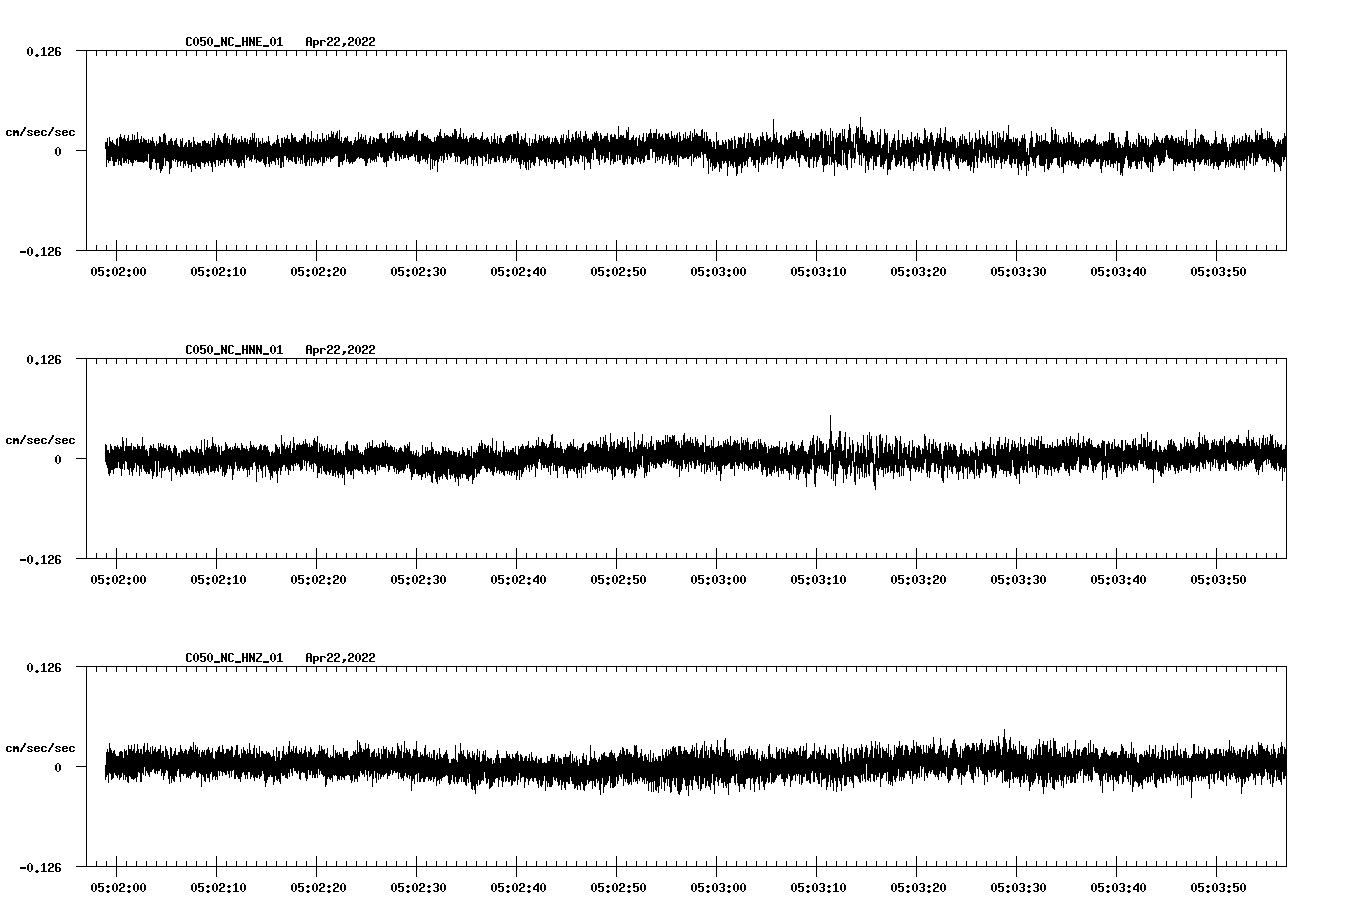The image size is (1358, 924).
Task: Select the 05:02:00 time label under the HNE plot
Action: coord(118,271)
